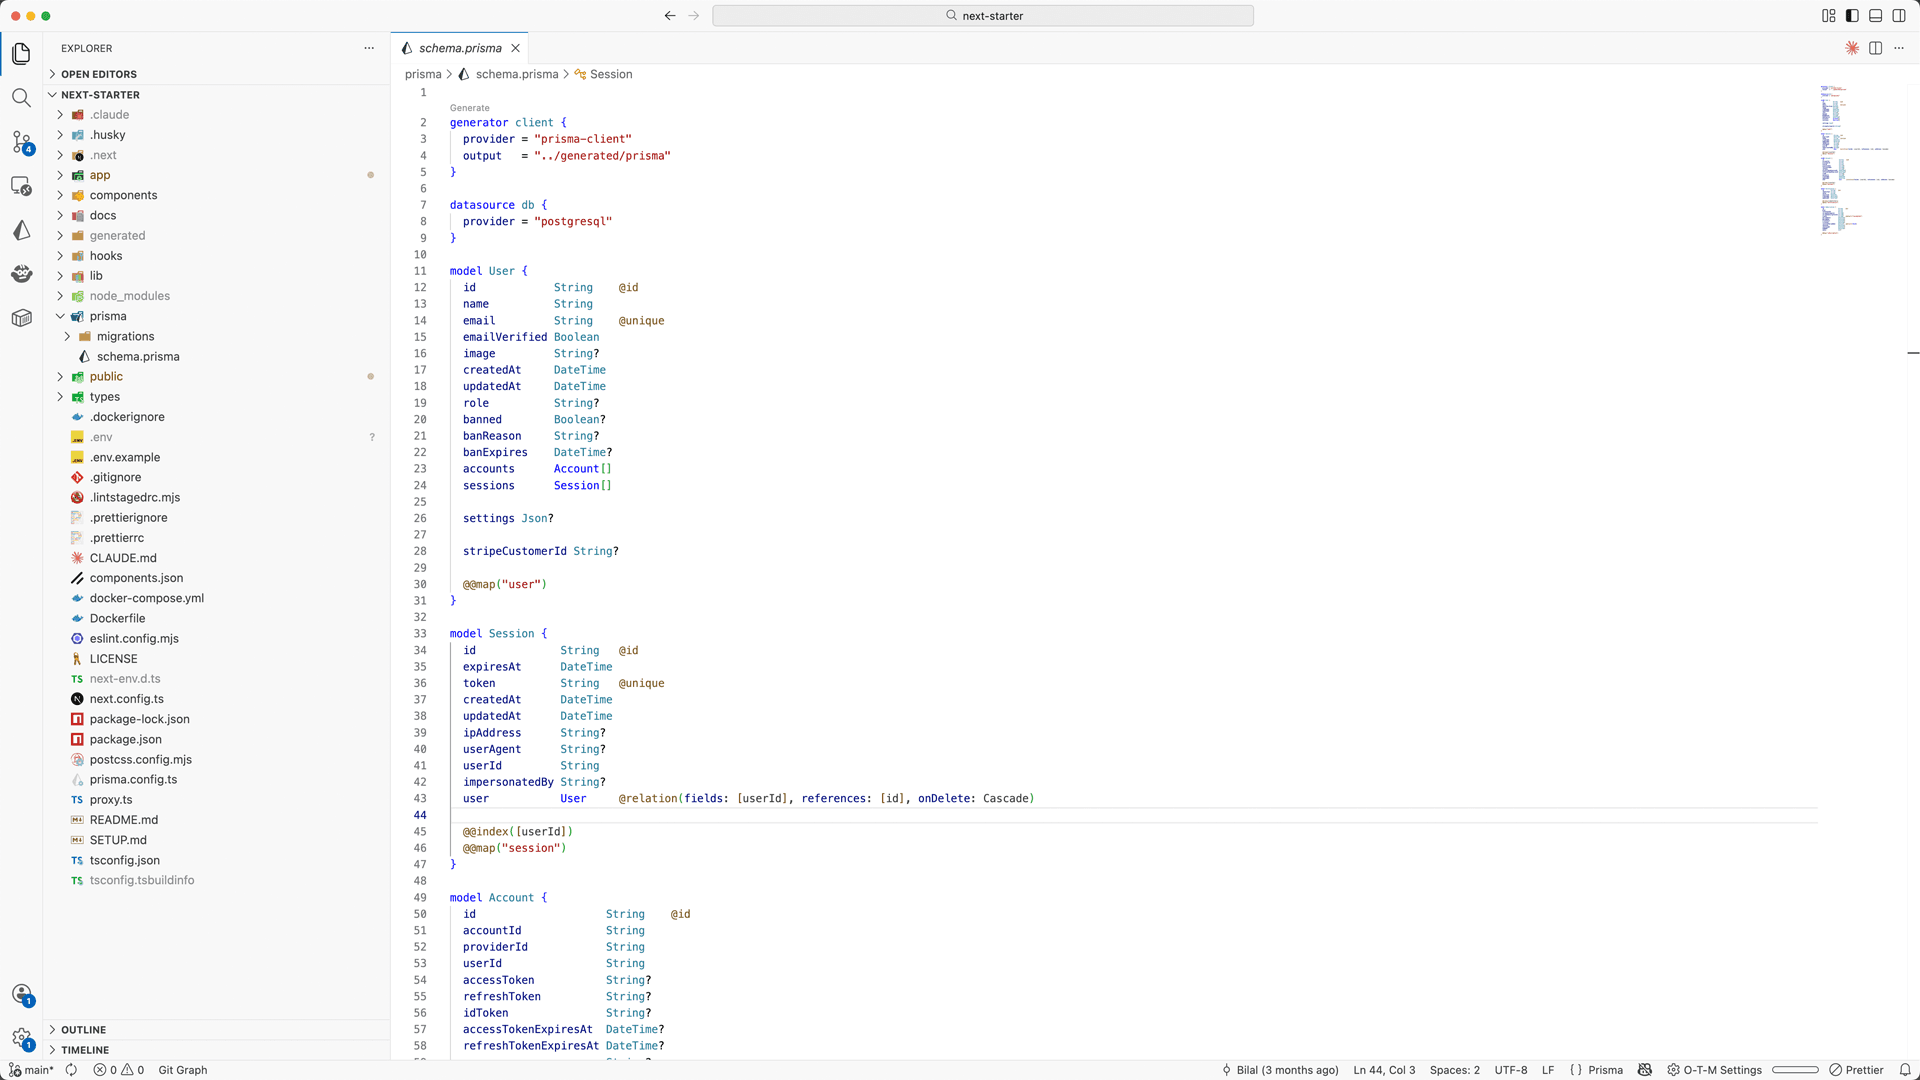Screen dimensions: 1920x1080
Task: Open notifications bell in status bar
Action: (1905, 1070)
